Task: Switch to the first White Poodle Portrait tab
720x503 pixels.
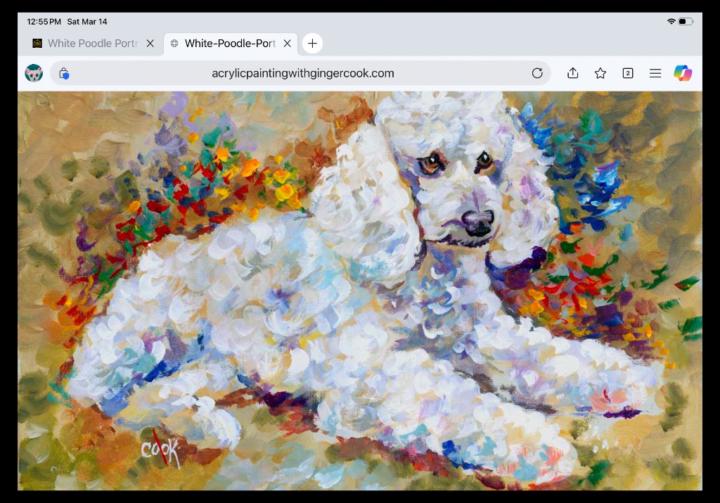Action: click(x=92, y=44)
